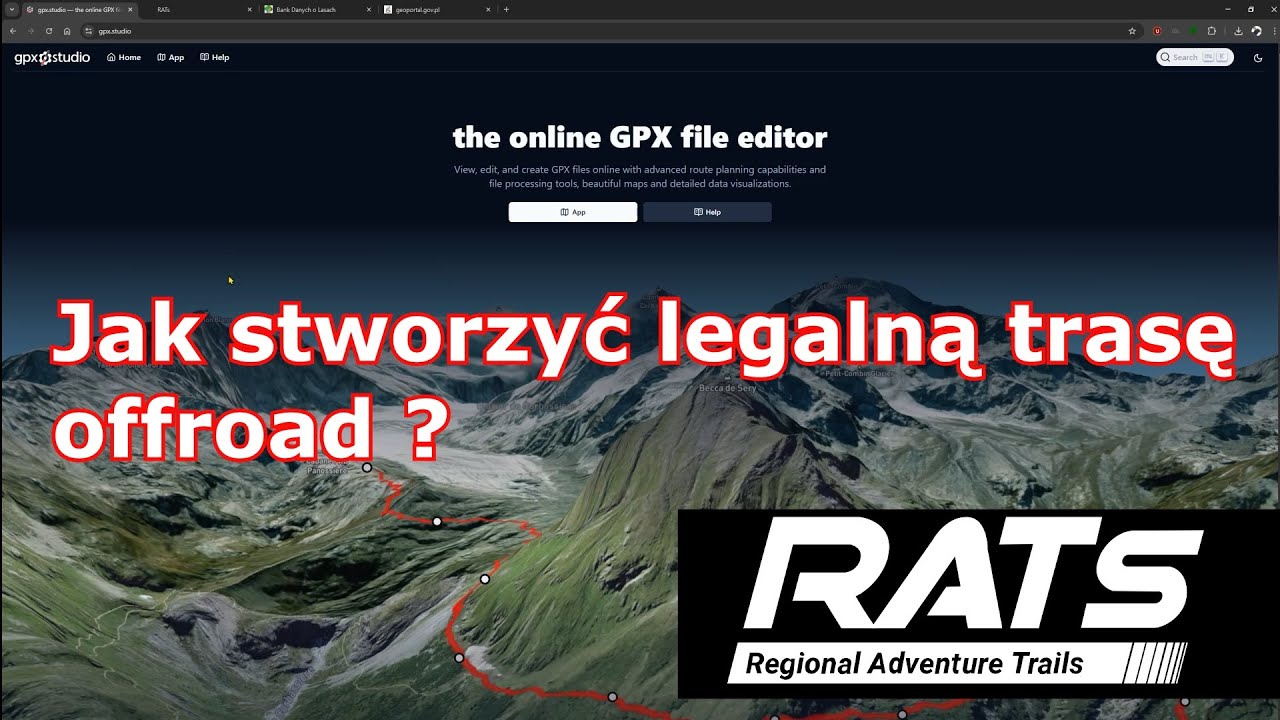The image size is (1280, 720).
Task: Switch to the gpx.studio browser tab
Action: pyautogui.click(x=78, y=9)
